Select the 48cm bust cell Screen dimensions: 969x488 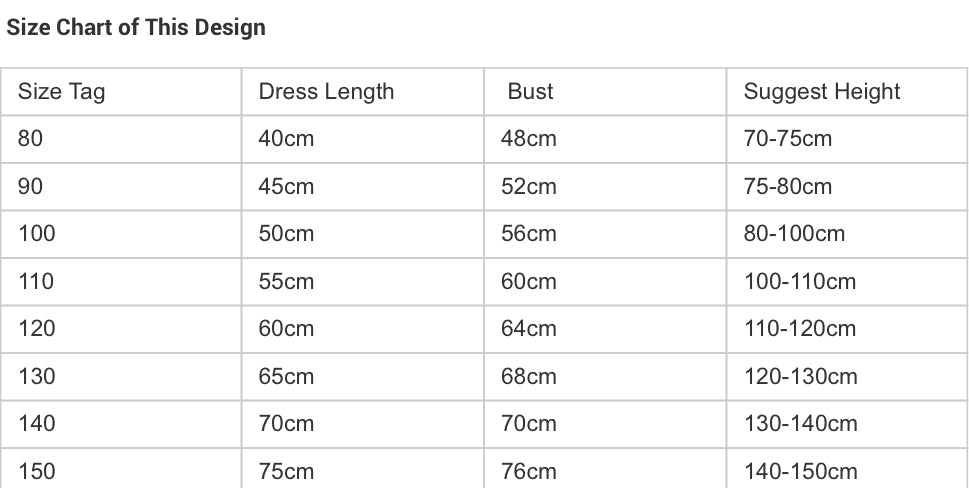coord(528,139)
